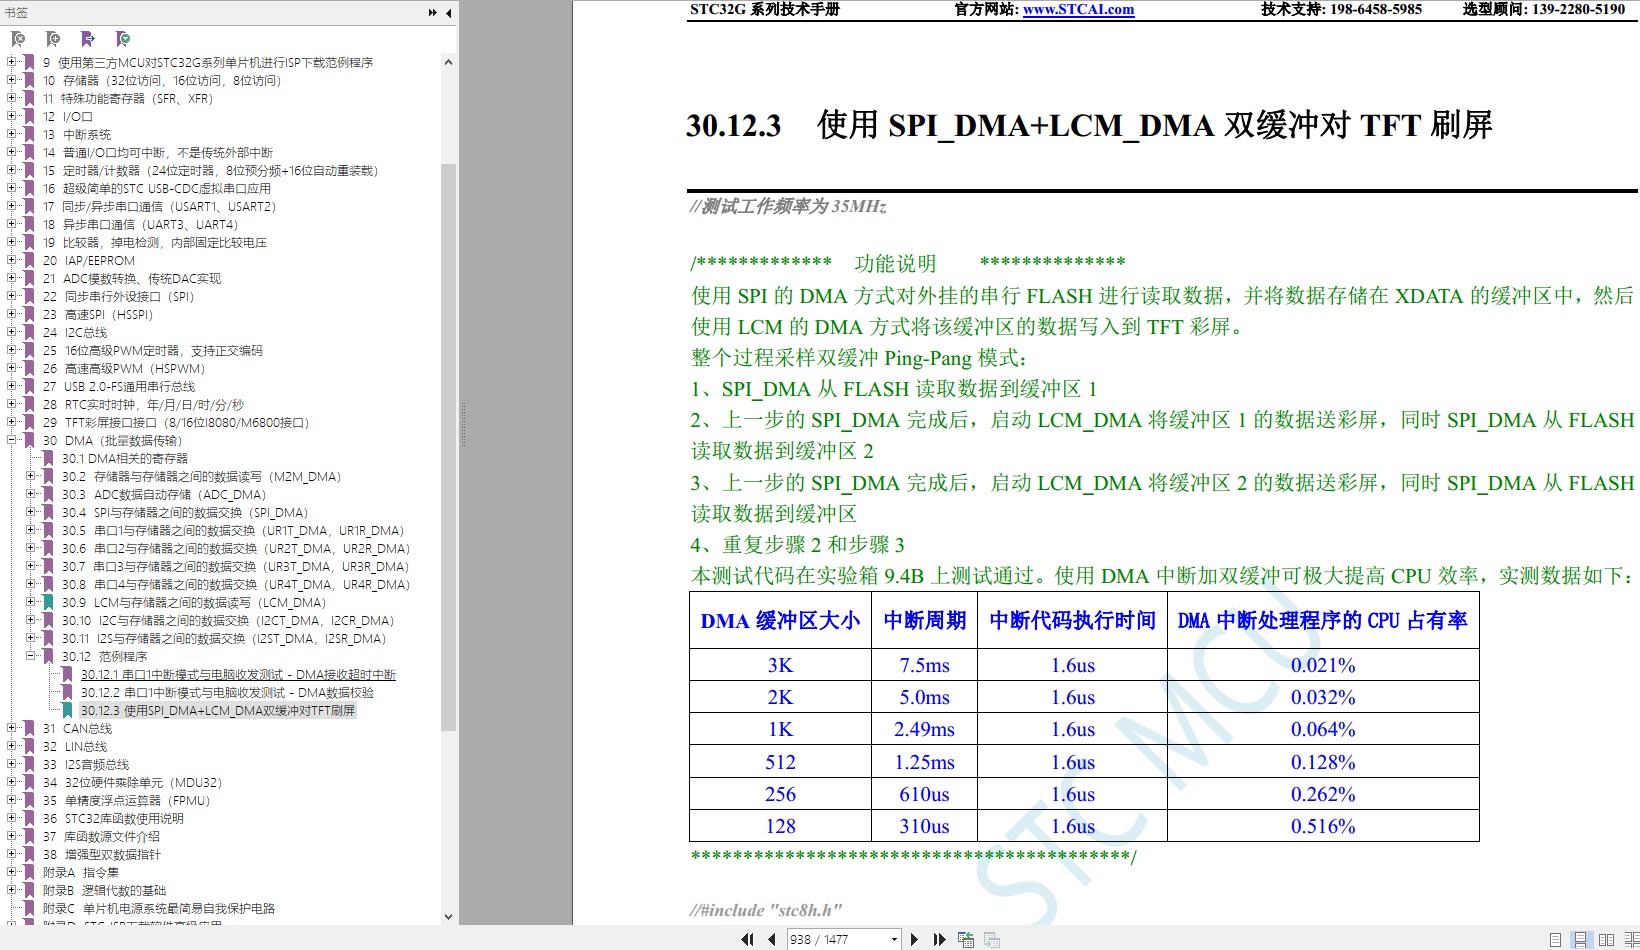Image resolution: width=1640 pixels, height=950 pixels.
Task: Open bookmark 35 单精度浮点运算器 (FPMU)
Action: point(126,801)
